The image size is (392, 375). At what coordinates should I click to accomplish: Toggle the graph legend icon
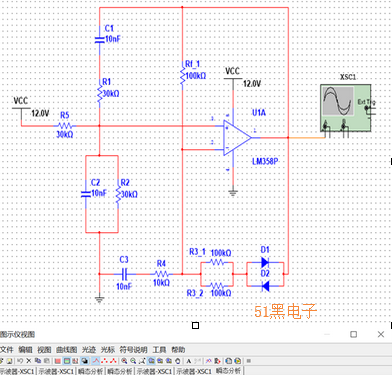tap(67, 361)
